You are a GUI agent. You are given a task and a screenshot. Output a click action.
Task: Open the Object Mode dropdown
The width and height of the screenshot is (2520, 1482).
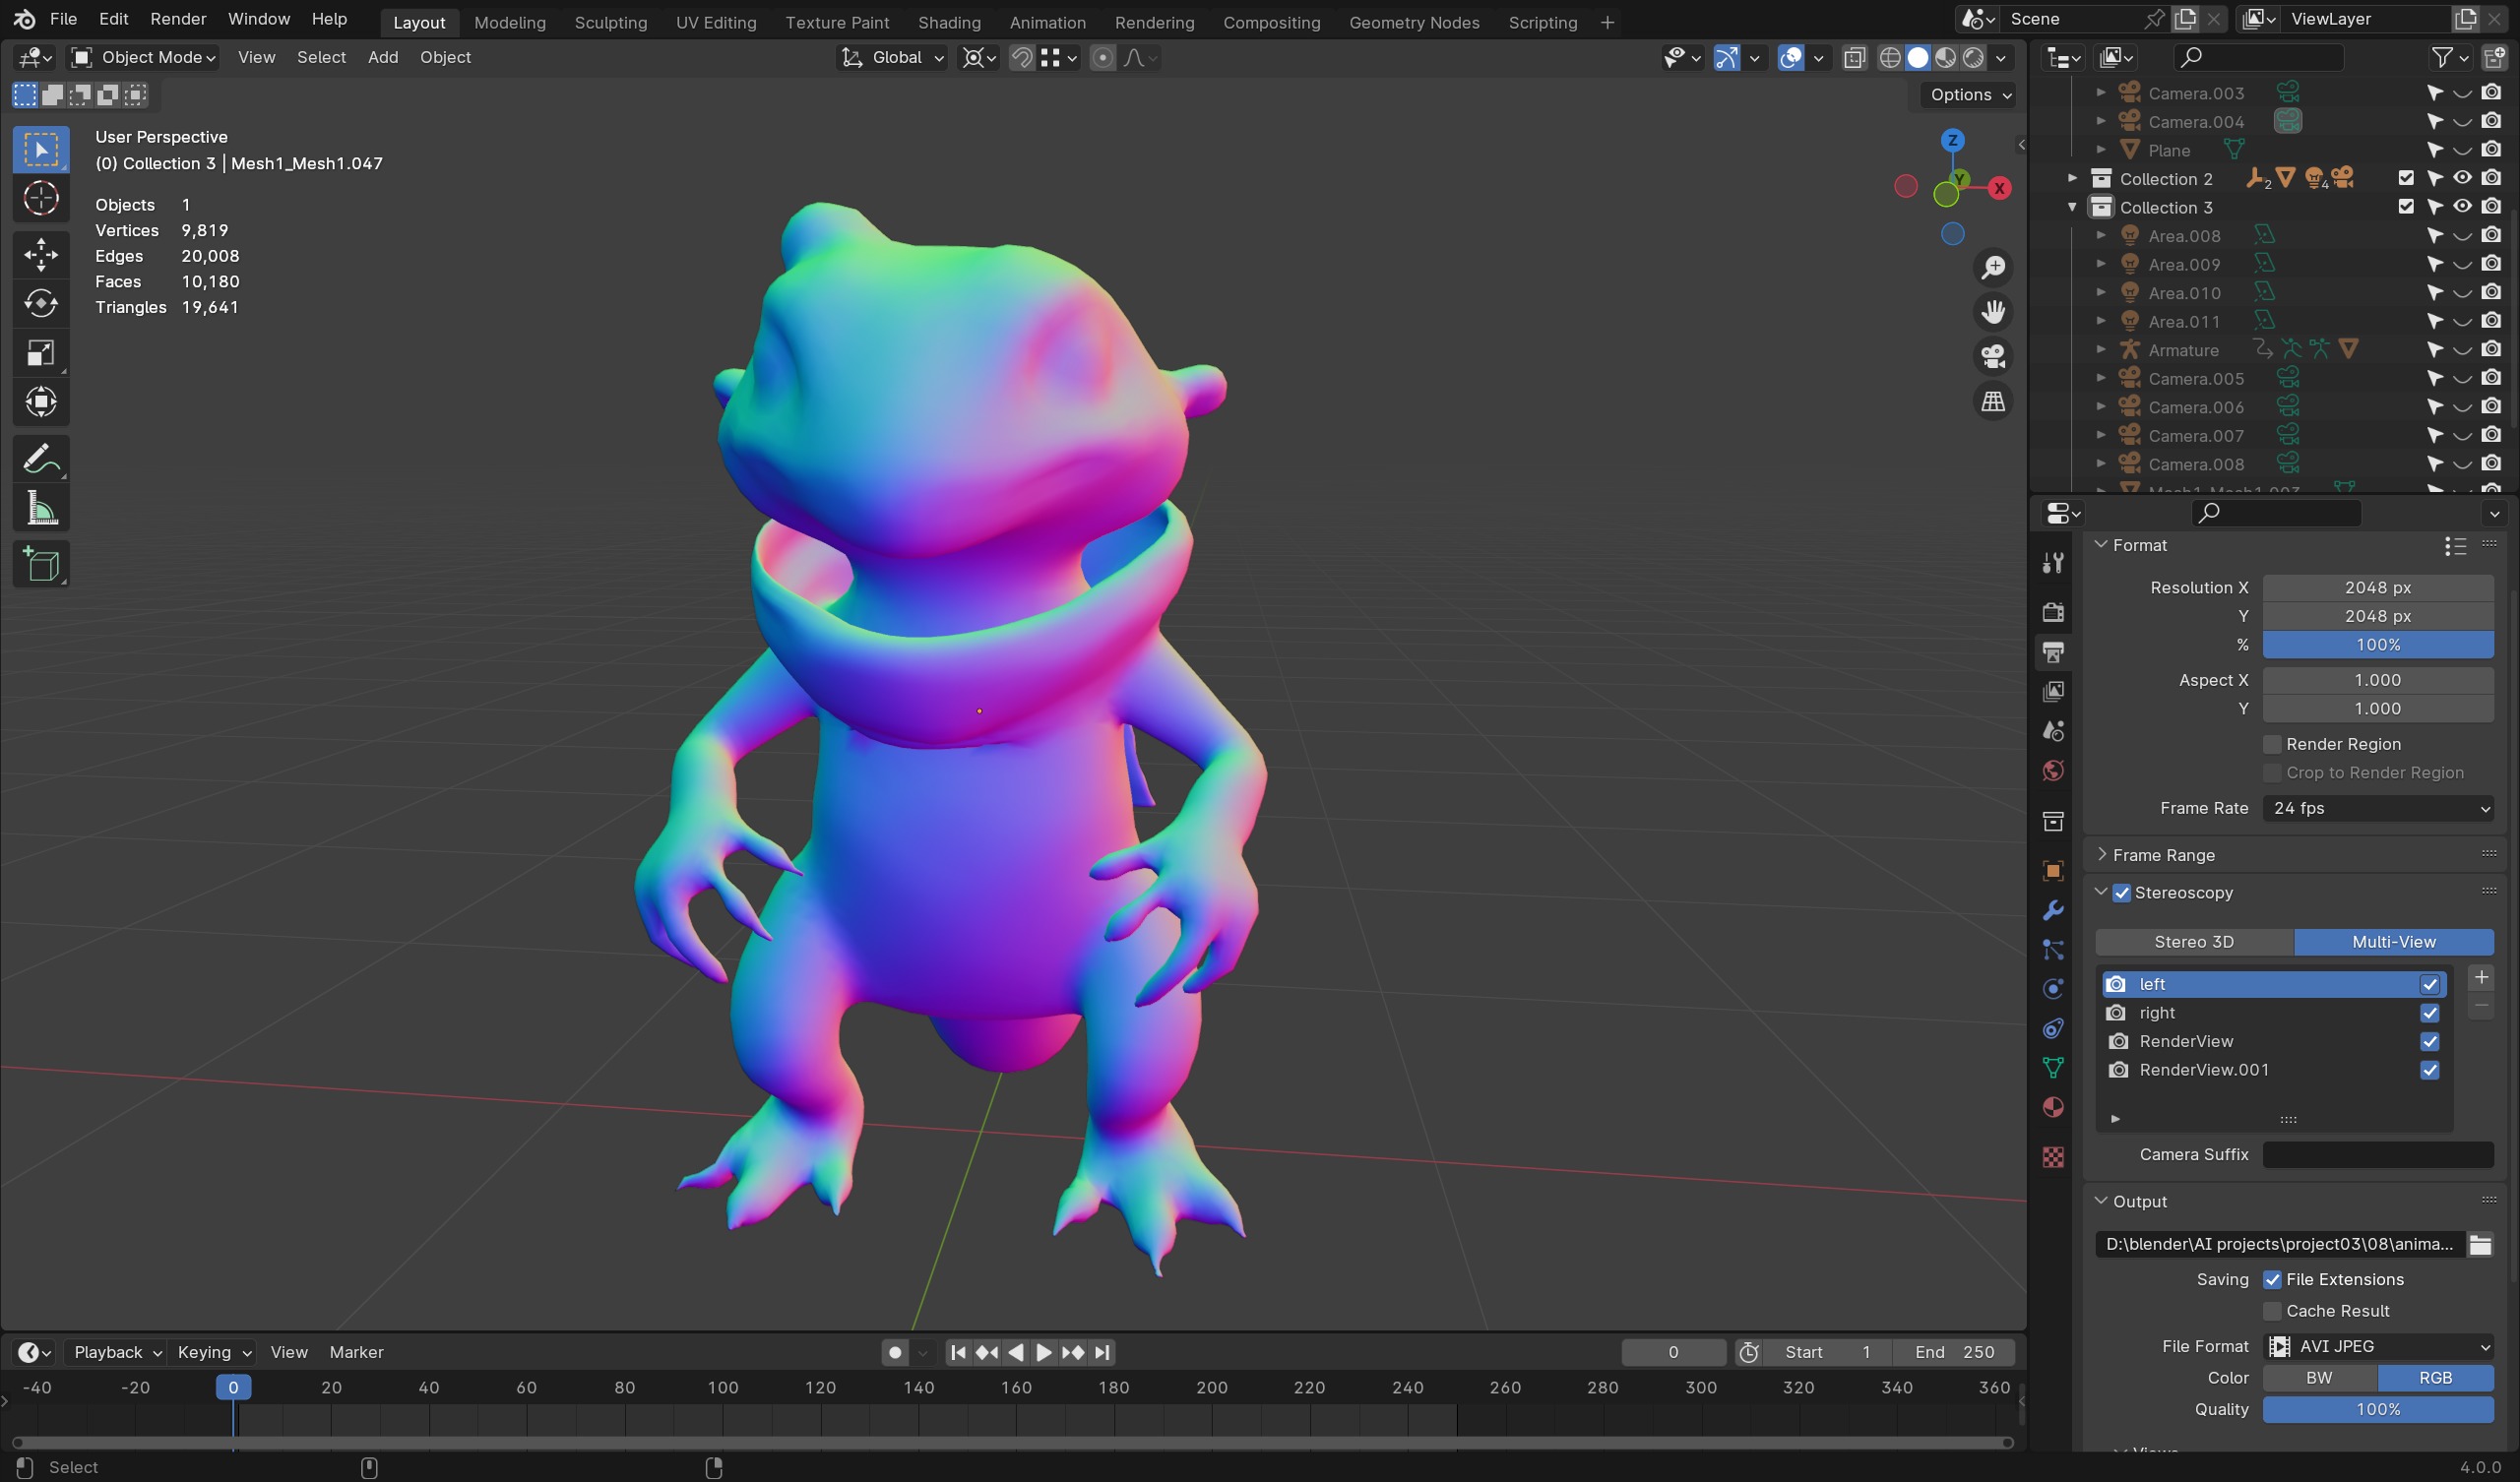143,58
